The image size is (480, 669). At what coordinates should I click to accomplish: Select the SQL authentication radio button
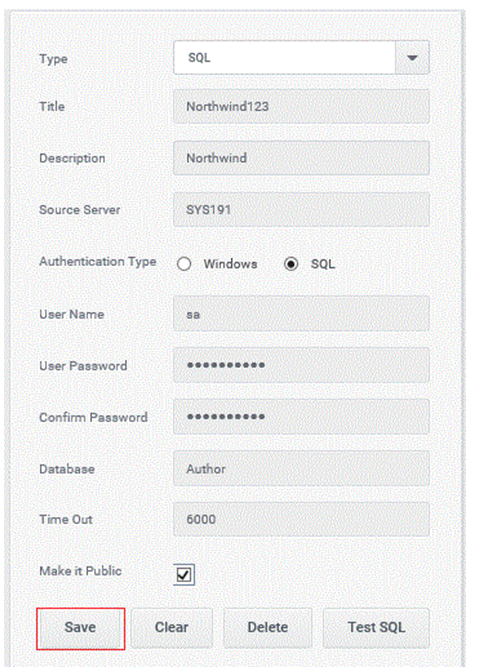tap(291, 264)
